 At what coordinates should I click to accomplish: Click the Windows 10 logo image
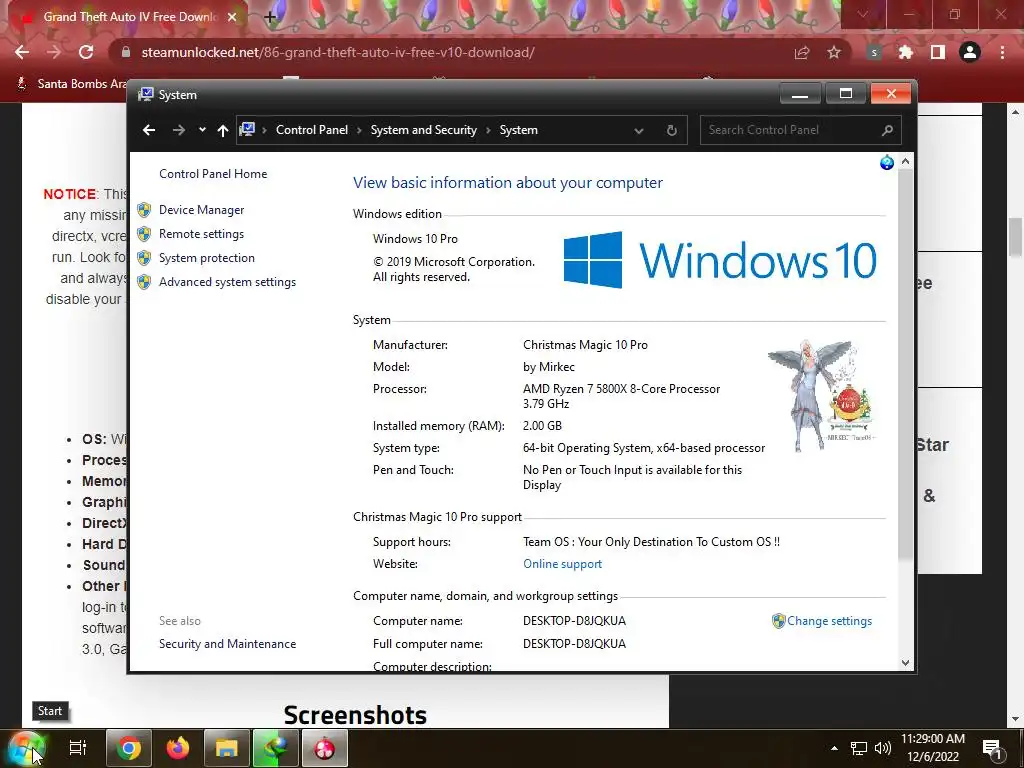720,260
